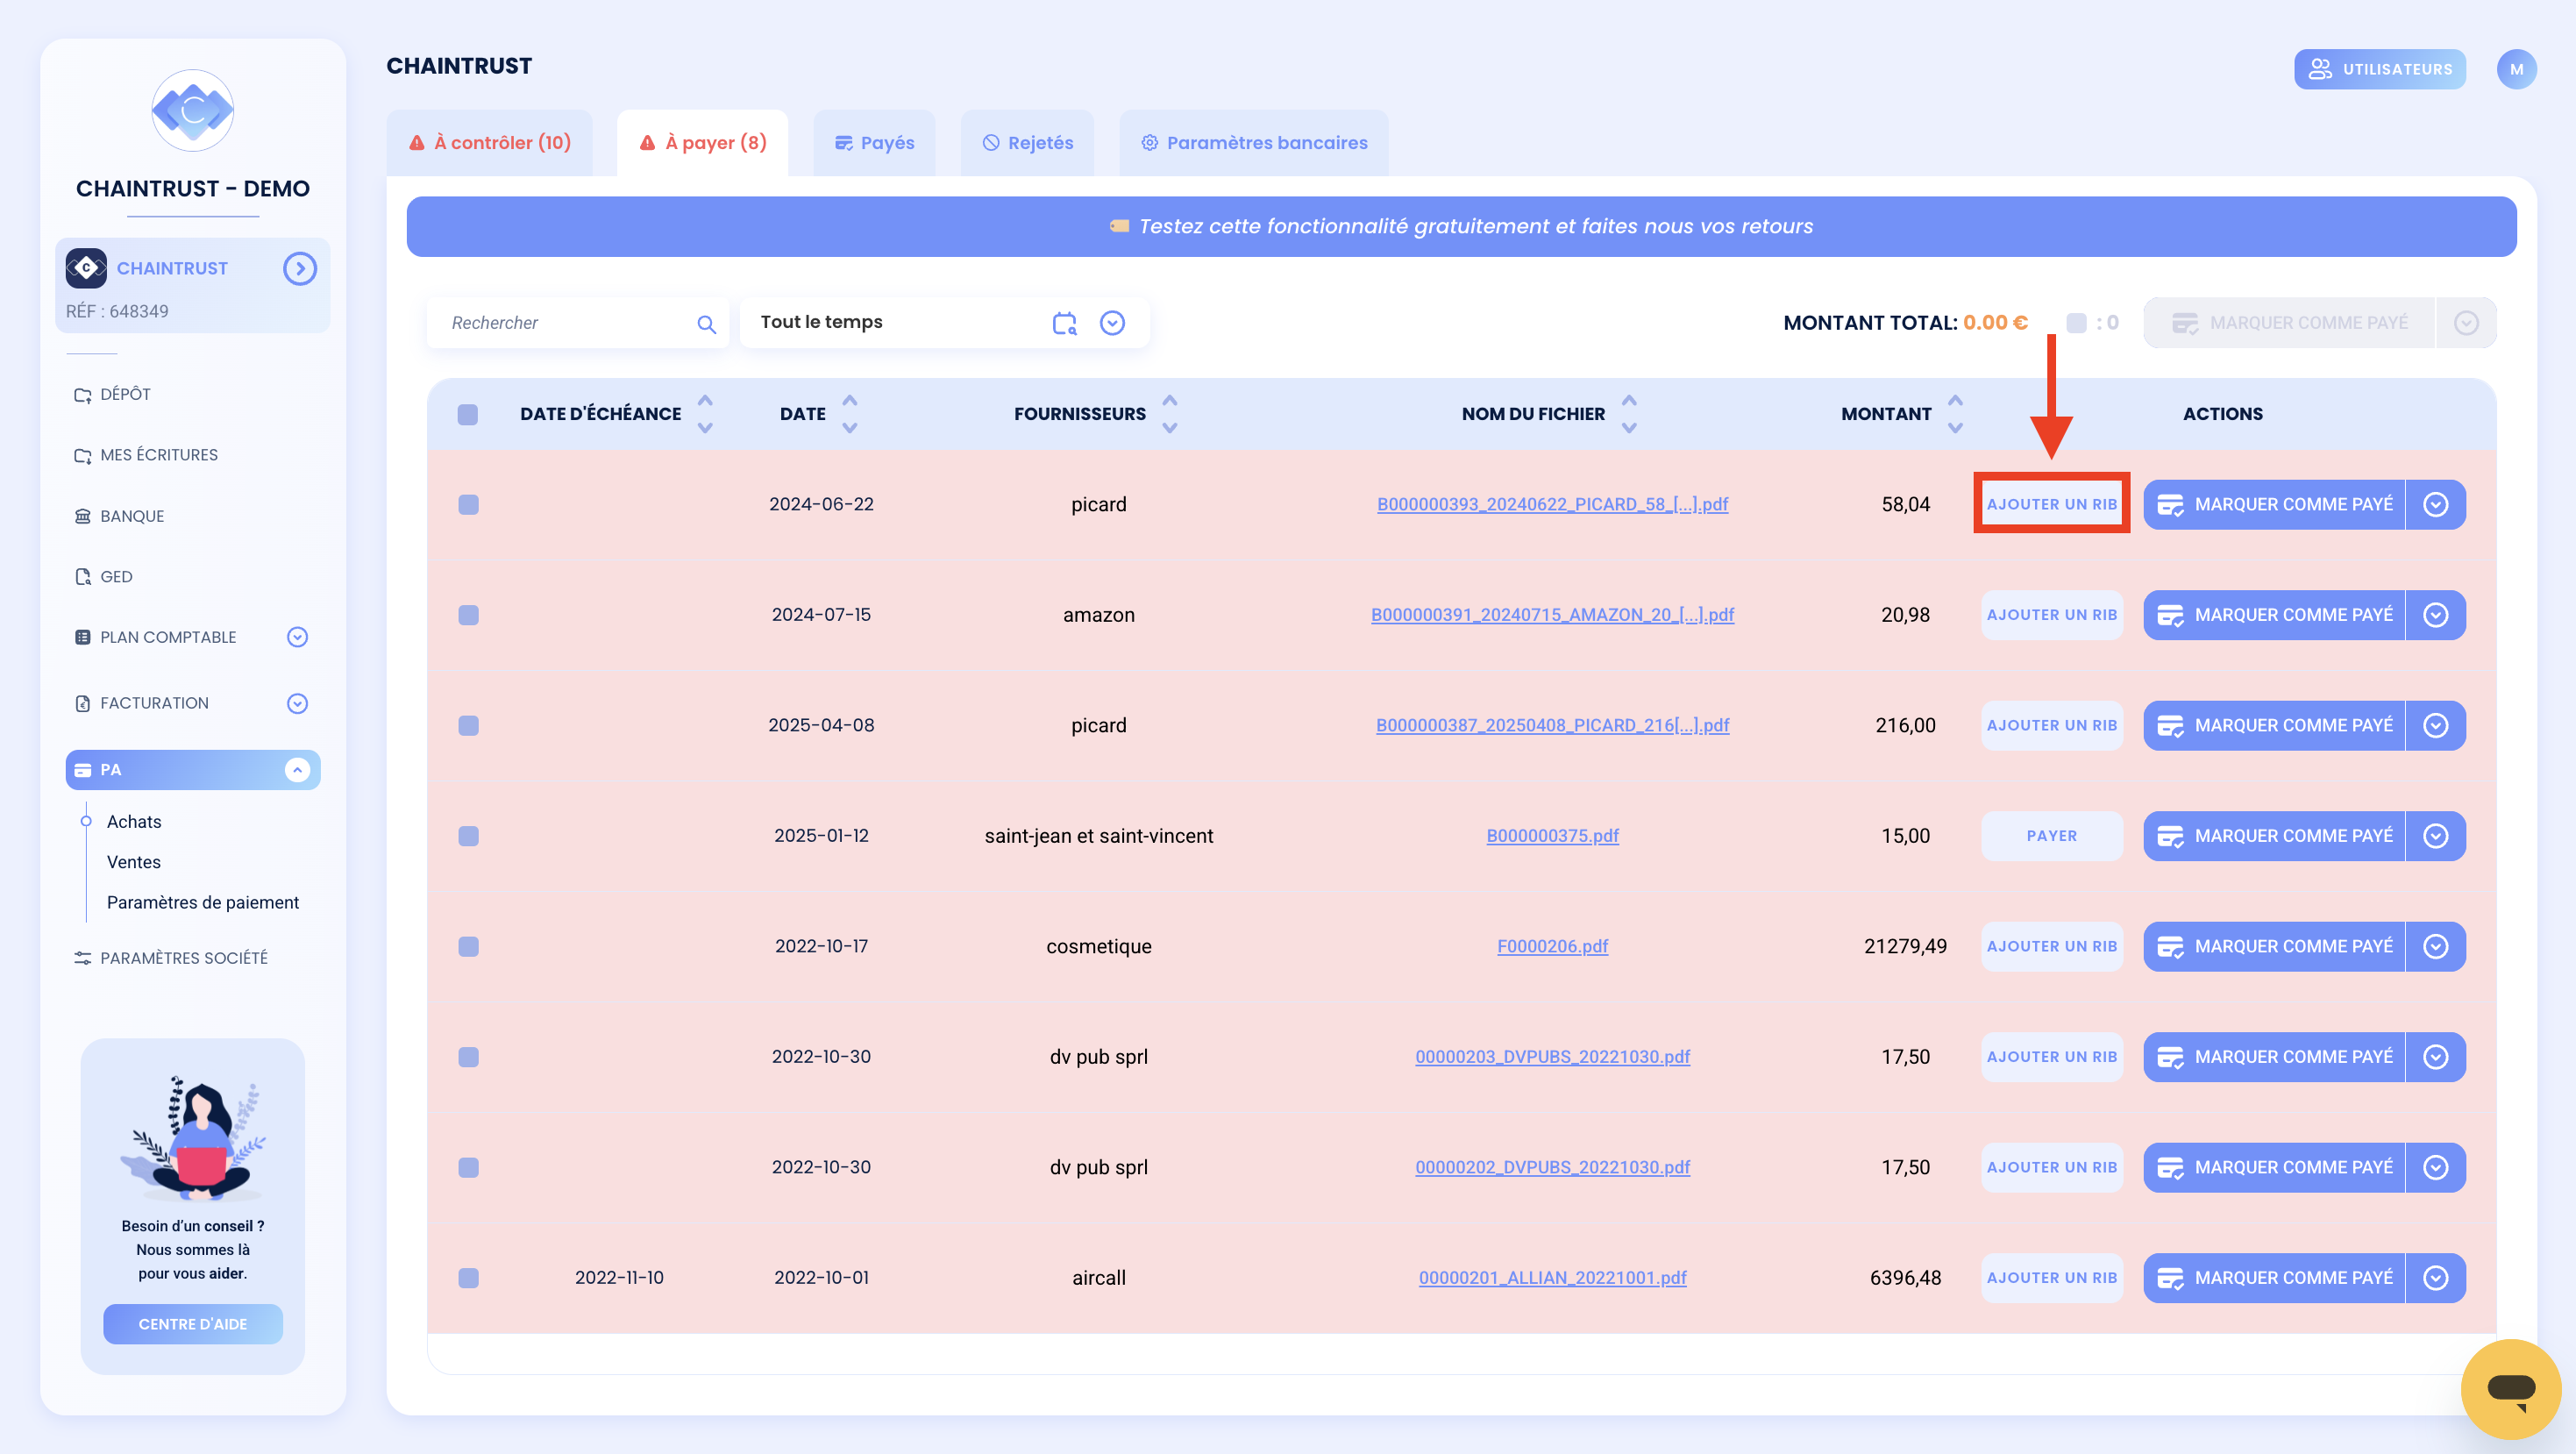Screen dimensions: 2576x1454
Task: Open Paramètres bancaires tab
Action: [1254, 143]
